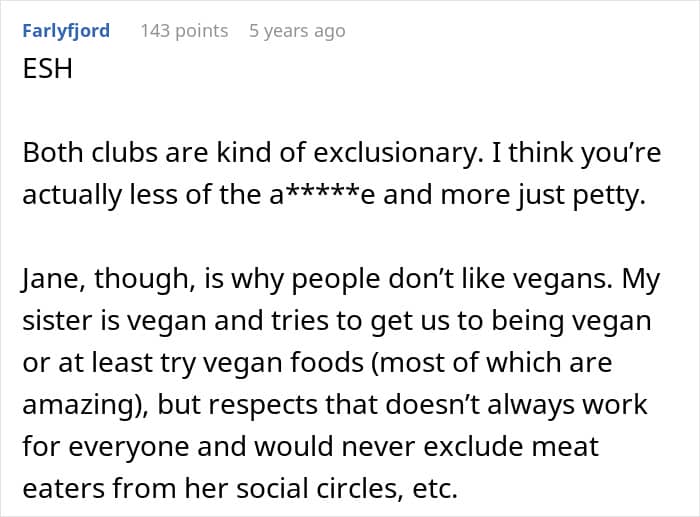
Task: Open the Farlyfjord user profile link
Action: tap(65, 31)
